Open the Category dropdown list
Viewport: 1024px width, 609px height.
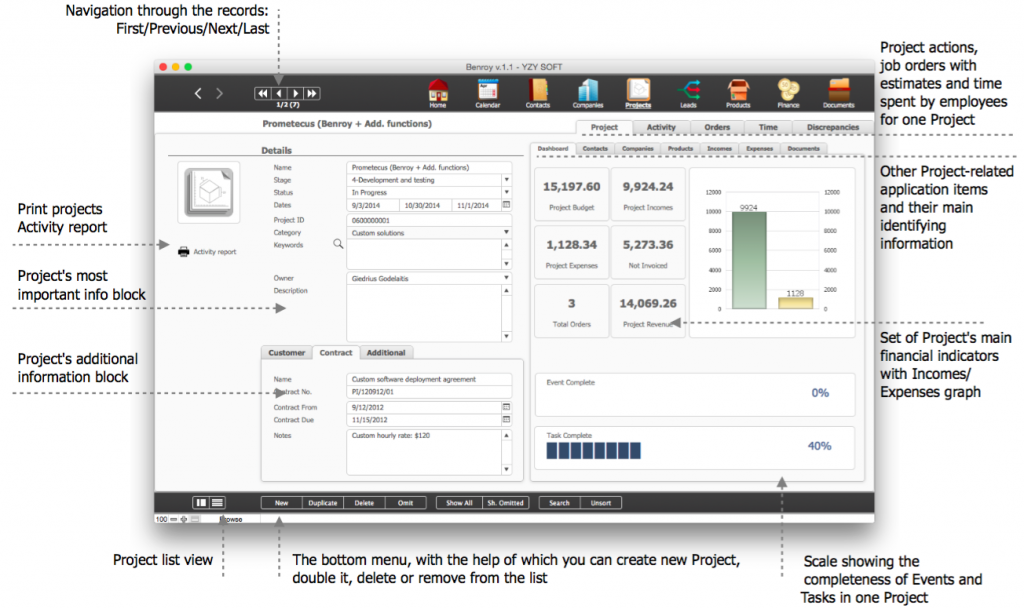506,232
